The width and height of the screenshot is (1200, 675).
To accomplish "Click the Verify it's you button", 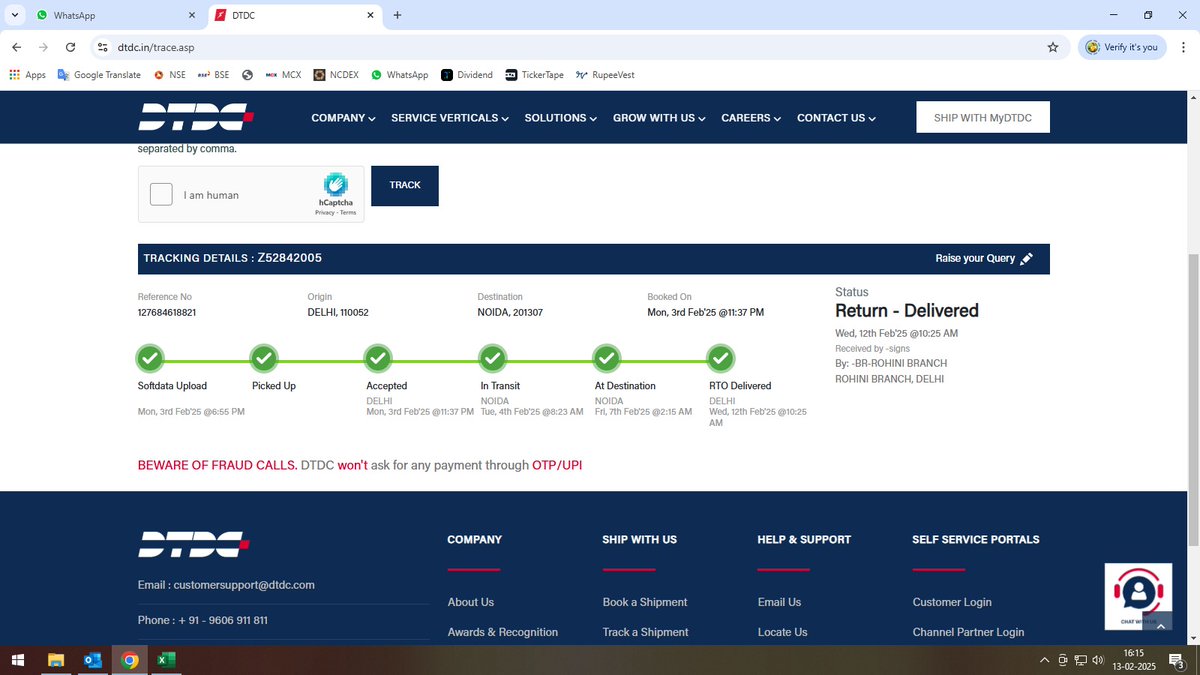I will click(1122, 47).
